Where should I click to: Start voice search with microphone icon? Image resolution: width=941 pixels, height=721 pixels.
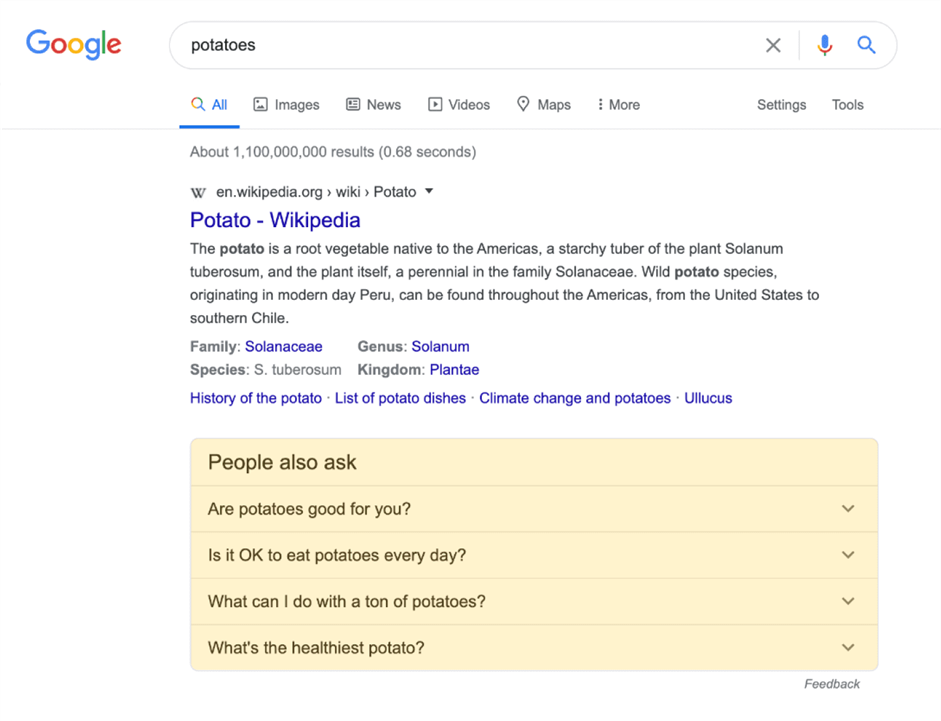click(824, 45)
